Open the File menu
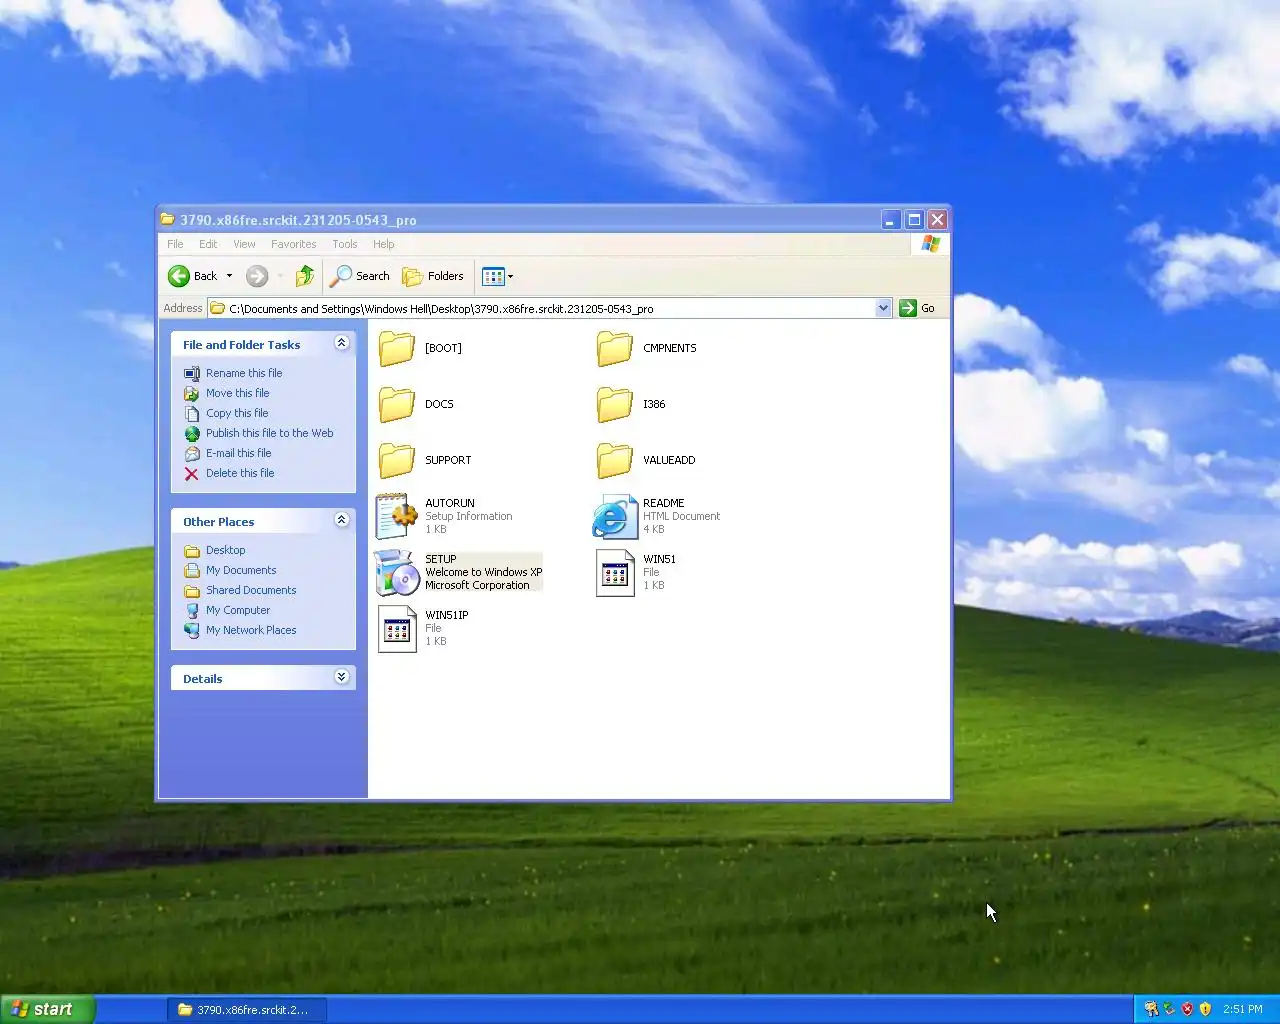The height and width of the screenshot is (1024, 1280). [175, 244]
